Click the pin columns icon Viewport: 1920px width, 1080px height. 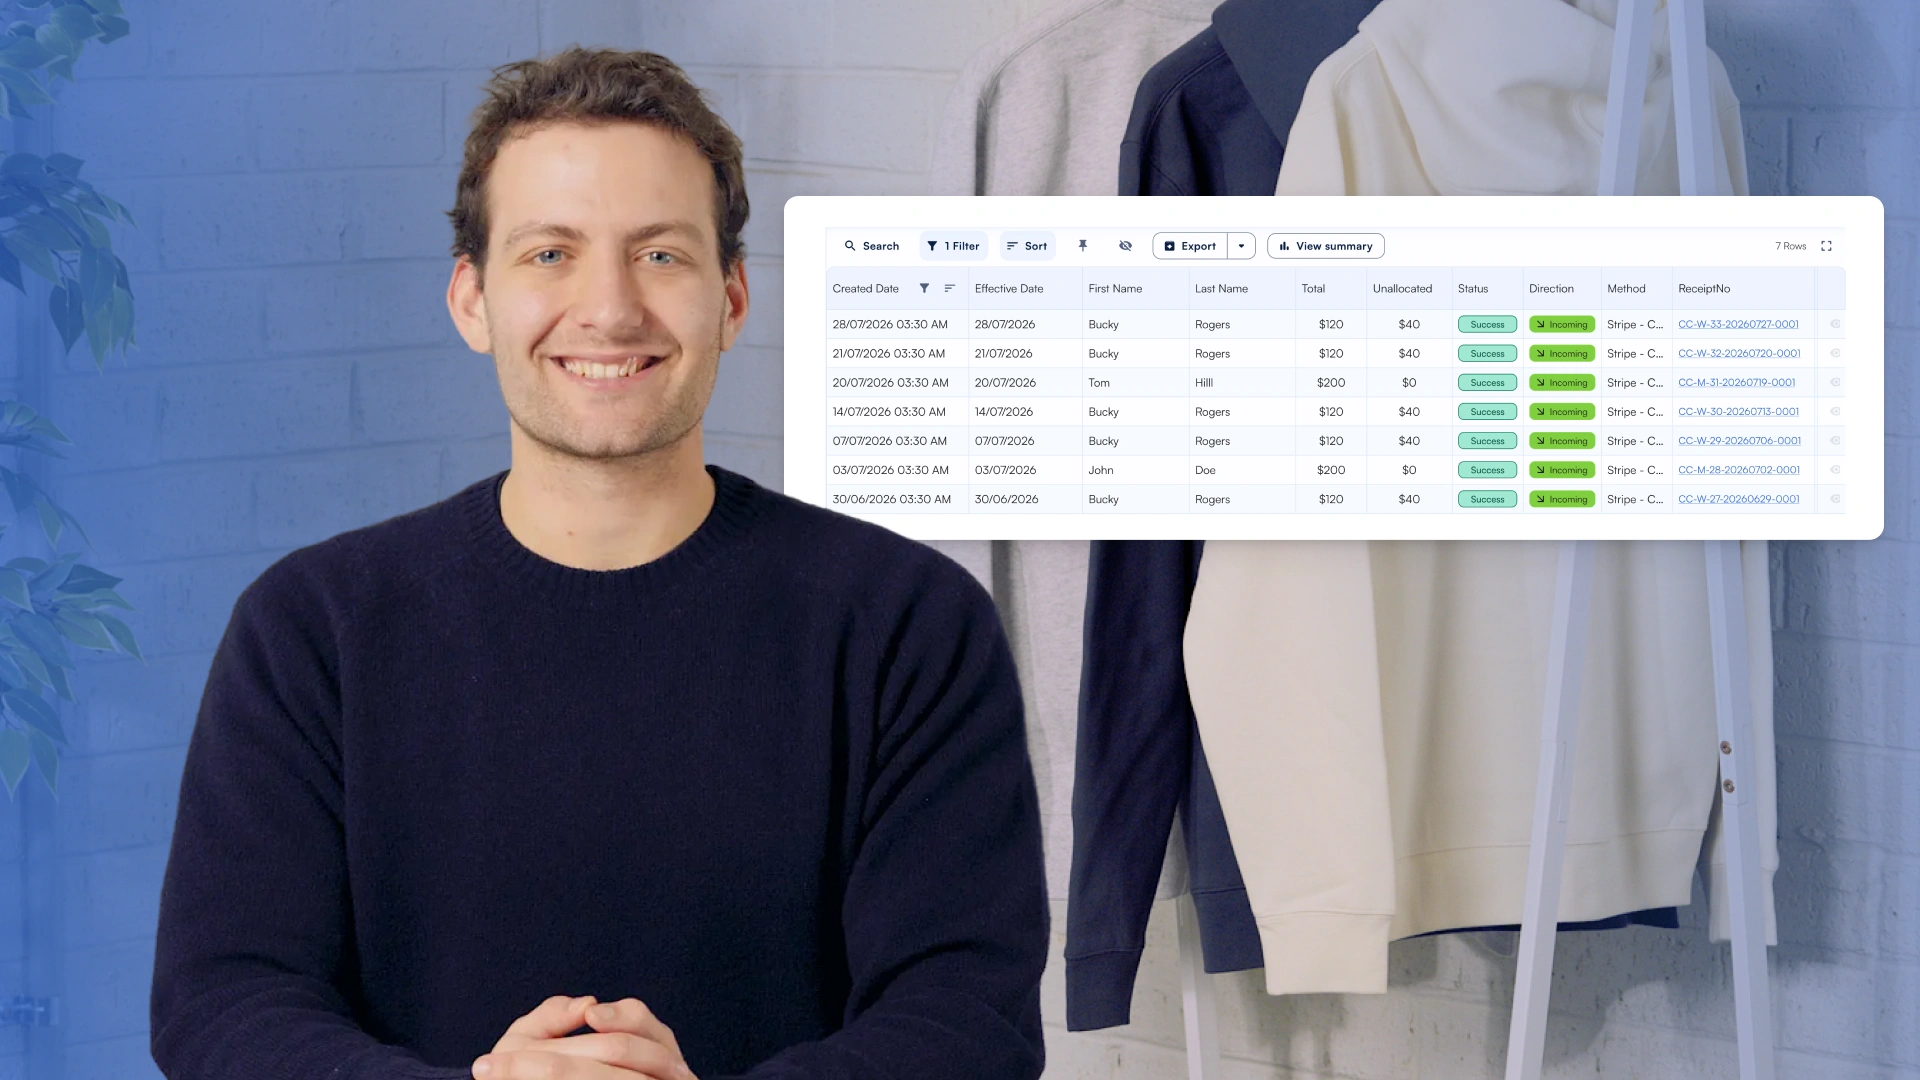click(x=1082, y=246)
